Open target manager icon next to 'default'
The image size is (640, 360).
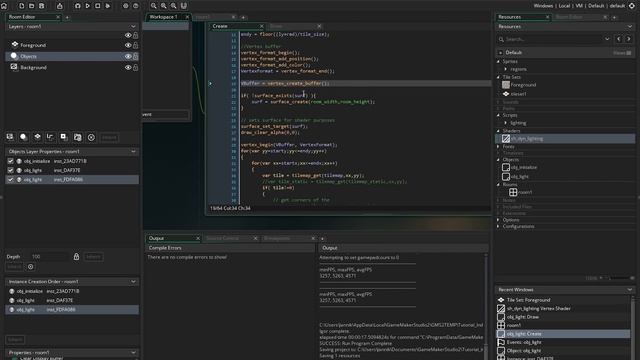pos(632,6)
